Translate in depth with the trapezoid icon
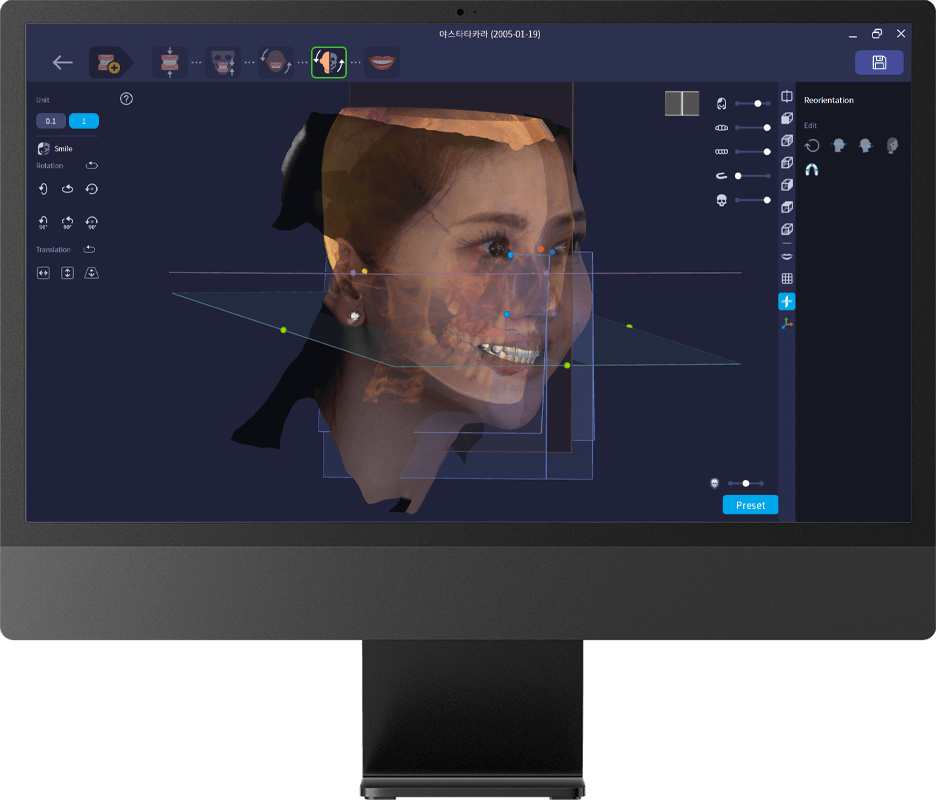The image size is (936, 800). coord(91,273)
